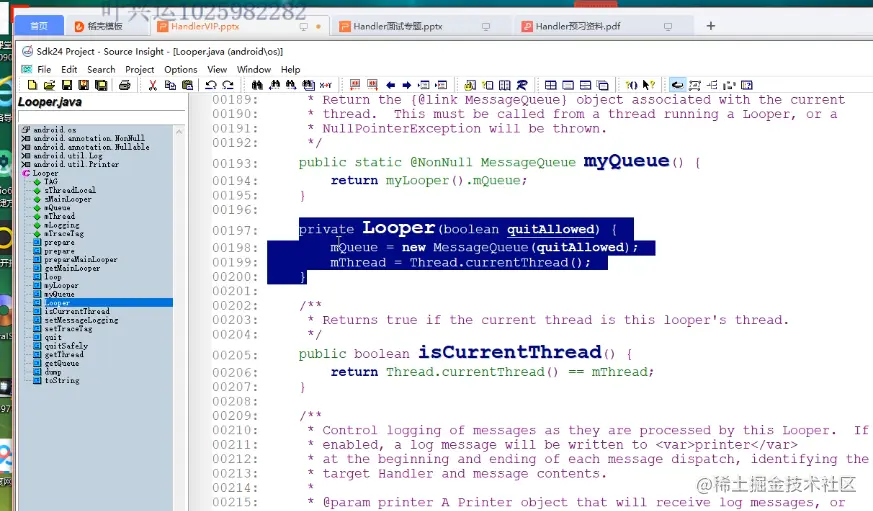The height and width of the screenshot is (511, 873).
Task: Open the Project menu
Action: [x=140, y=70]
